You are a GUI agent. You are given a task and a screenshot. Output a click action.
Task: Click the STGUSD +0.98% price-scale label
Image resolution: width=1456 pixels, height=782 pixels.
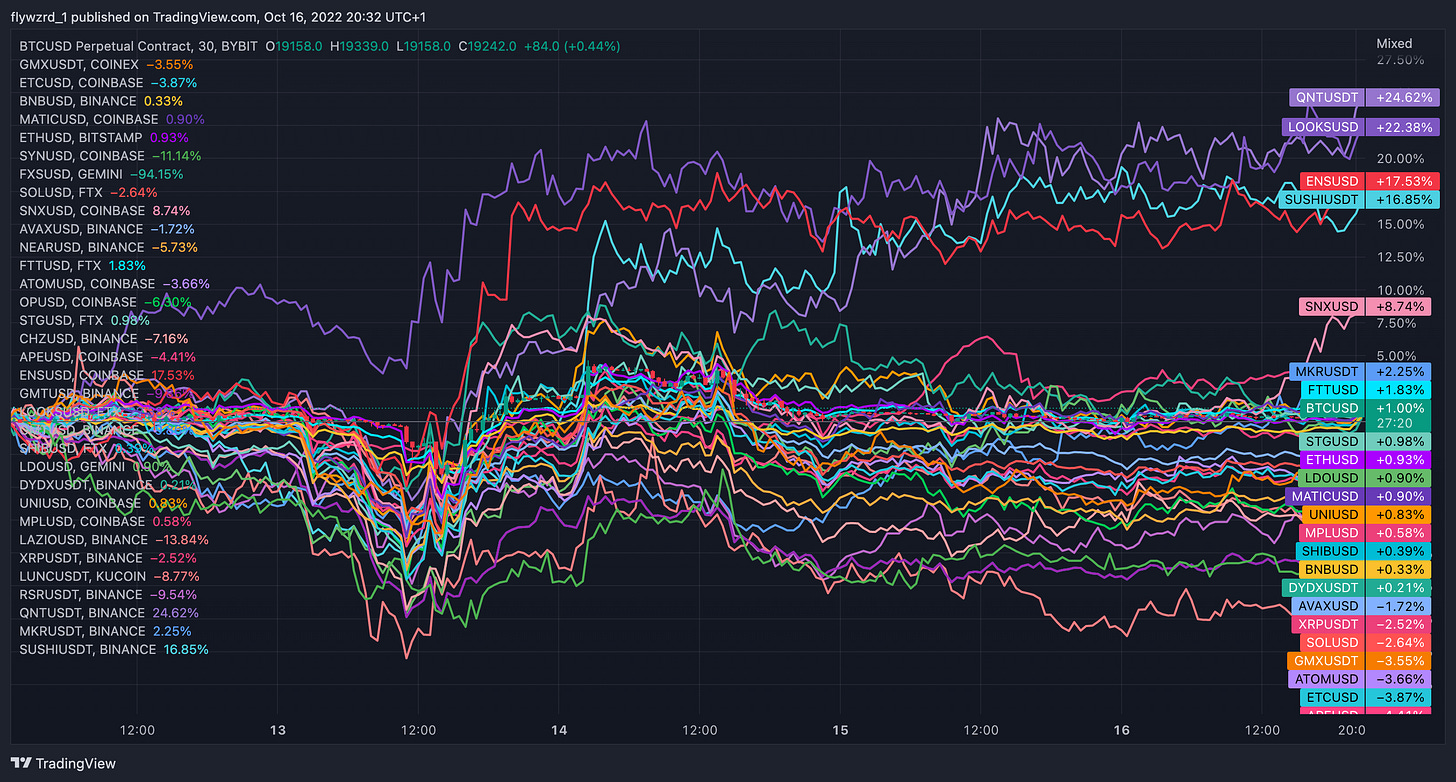click(1365, 442)
